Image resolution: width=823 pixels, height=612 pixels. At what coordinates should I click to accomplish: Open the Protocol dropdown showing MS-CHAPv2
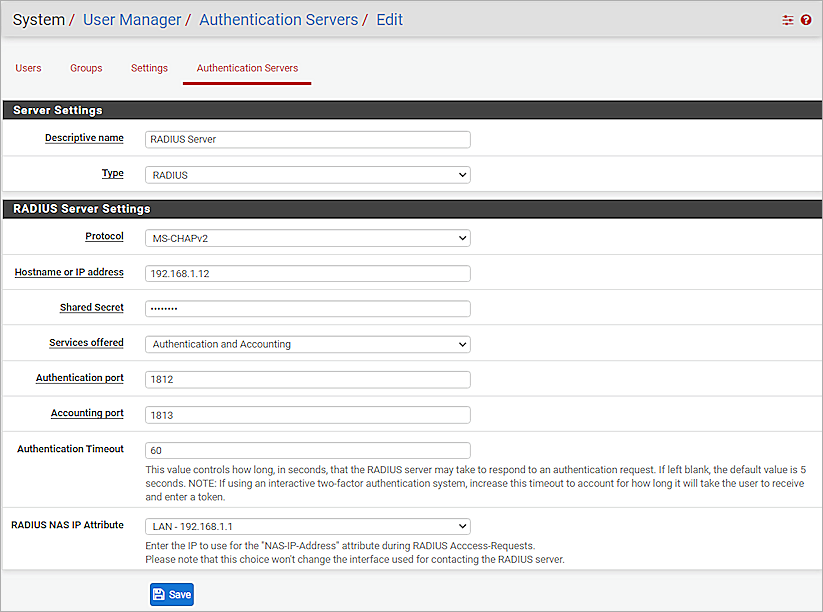click(307, 238)
